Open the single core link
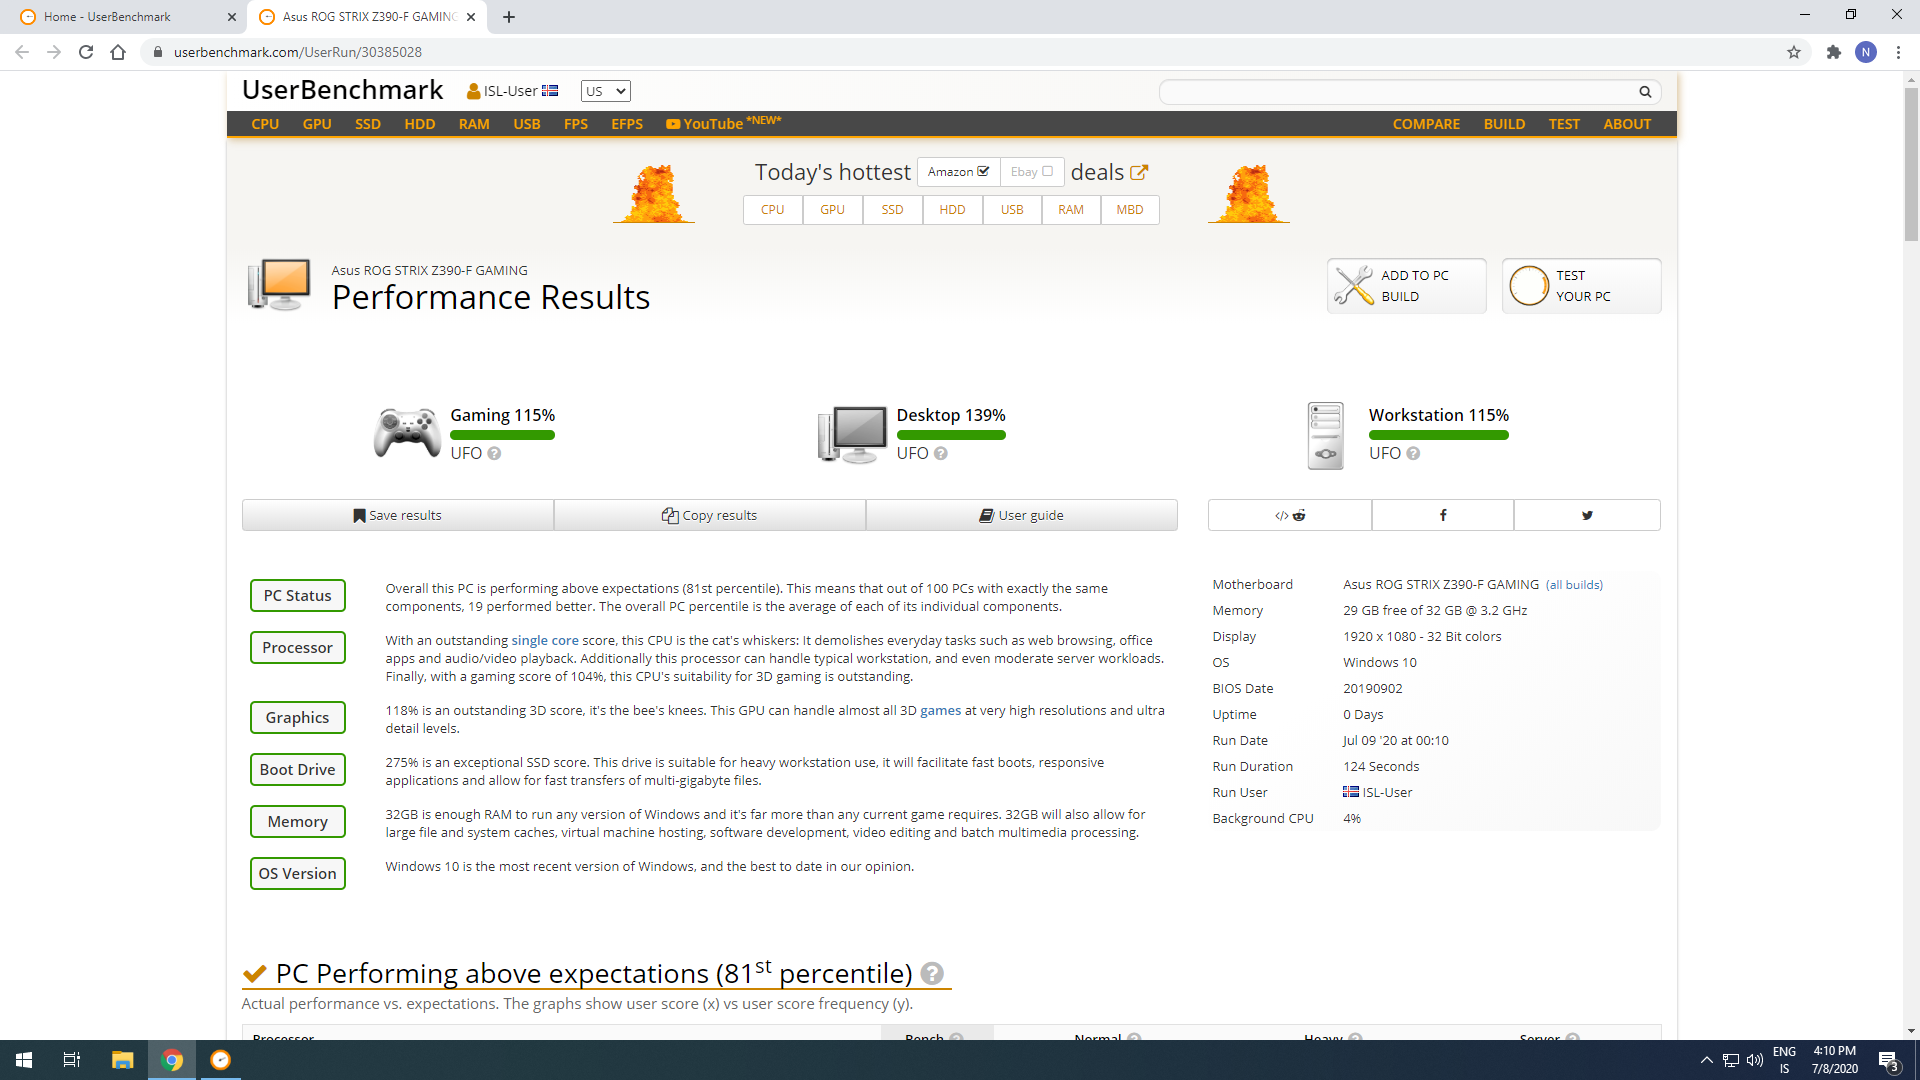This screenshot has height=1080, width=1920. click(x=545, y=640)
